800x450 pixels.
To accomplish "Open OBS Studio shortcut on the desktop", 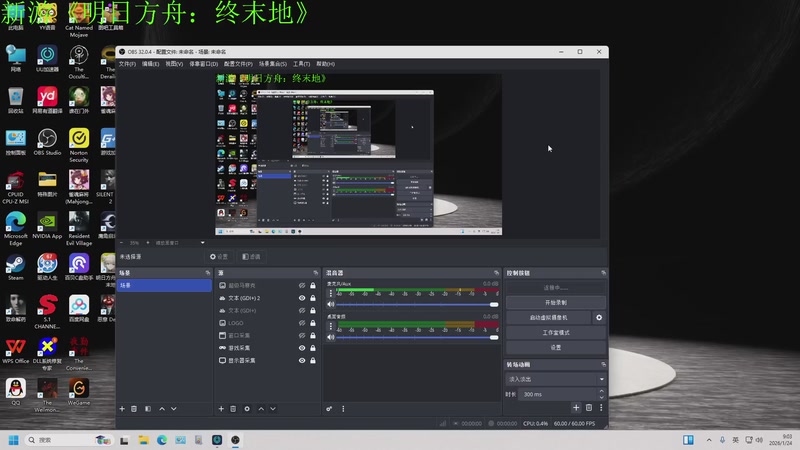I will (47, 142).
